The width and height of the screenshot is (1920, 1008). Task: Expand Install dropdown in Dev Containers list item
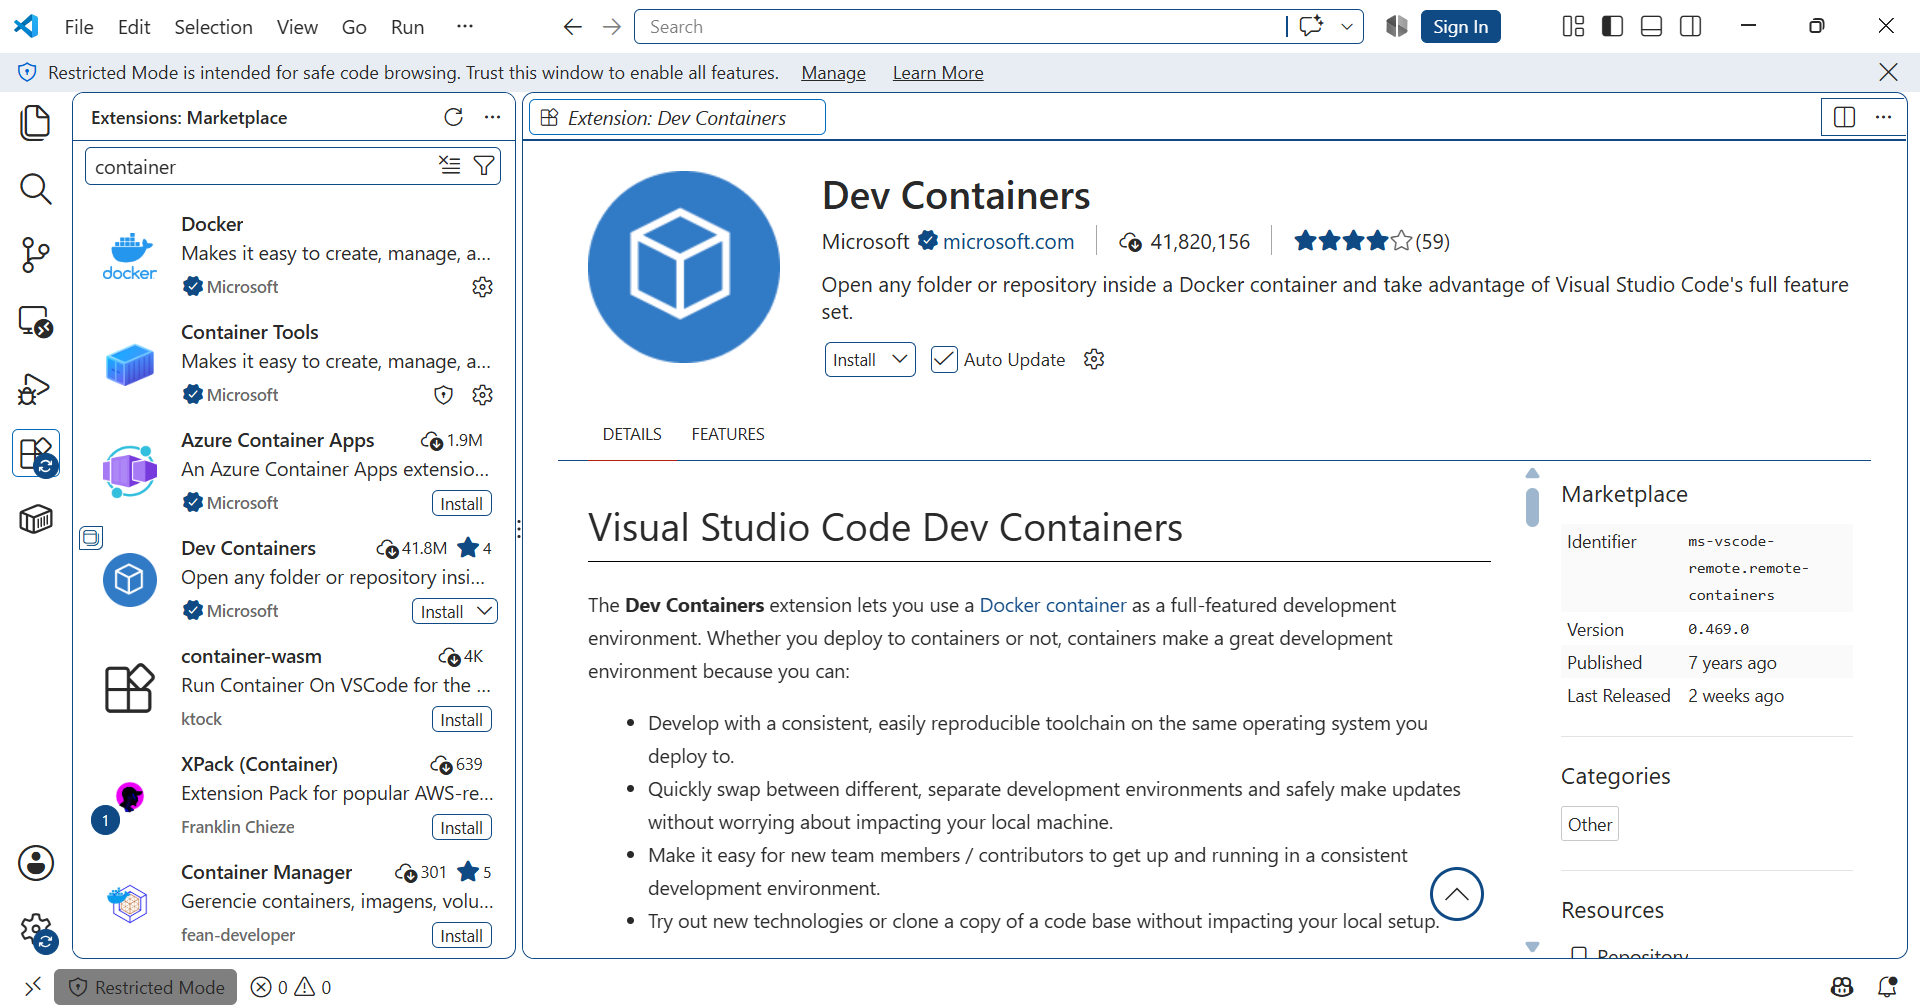coord(484,611)
